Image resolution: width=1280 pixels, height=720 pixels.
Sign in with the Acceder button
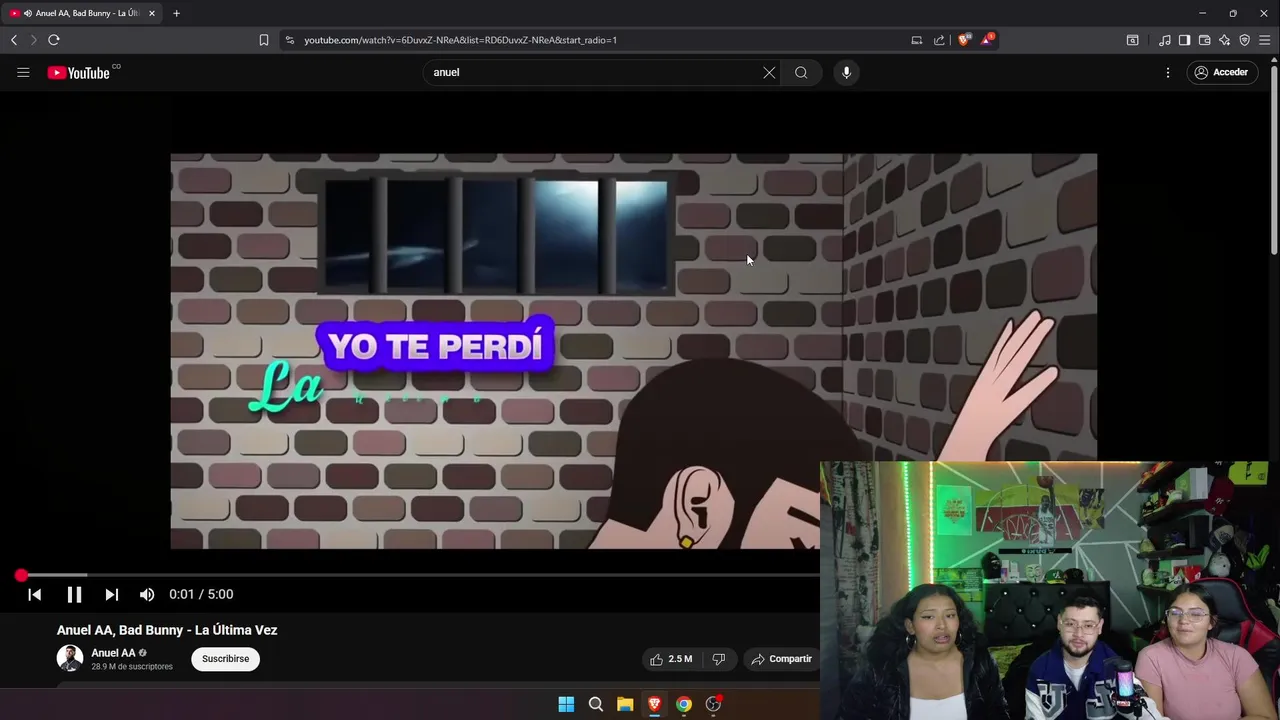(1222, 72)
